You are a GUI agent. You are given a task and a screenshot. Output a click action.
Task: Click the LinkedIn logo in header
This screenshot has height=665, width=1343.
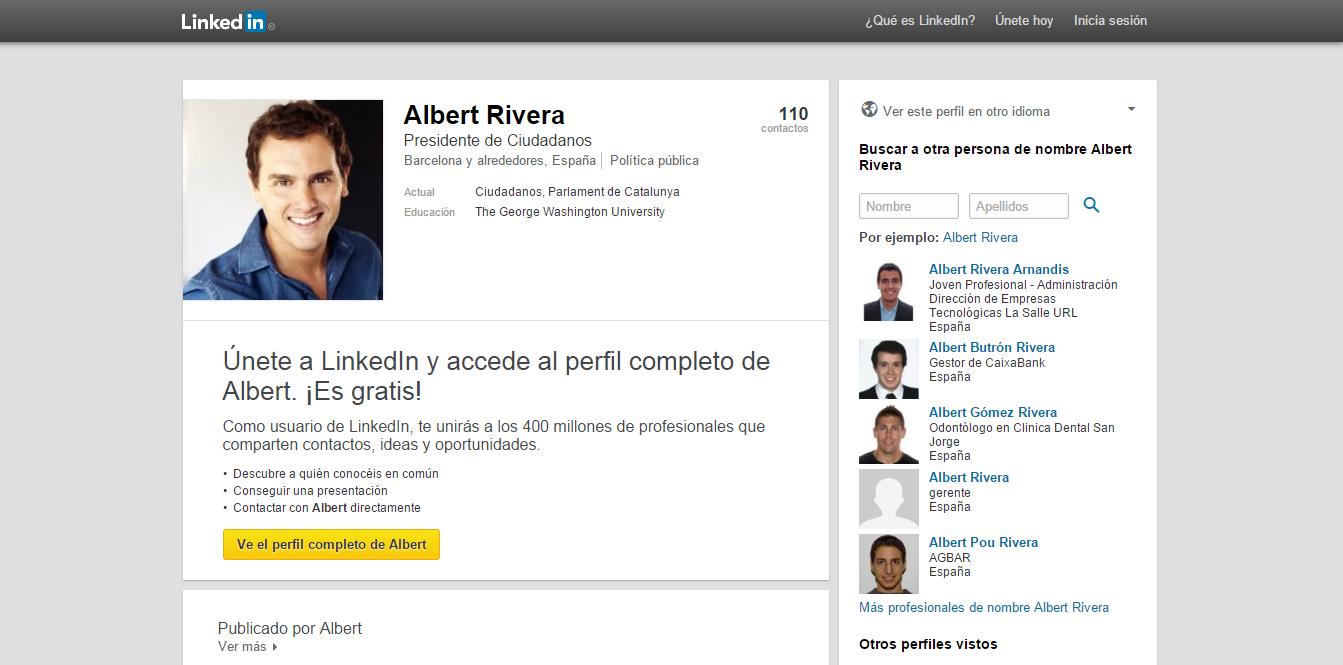click(224, 21)
